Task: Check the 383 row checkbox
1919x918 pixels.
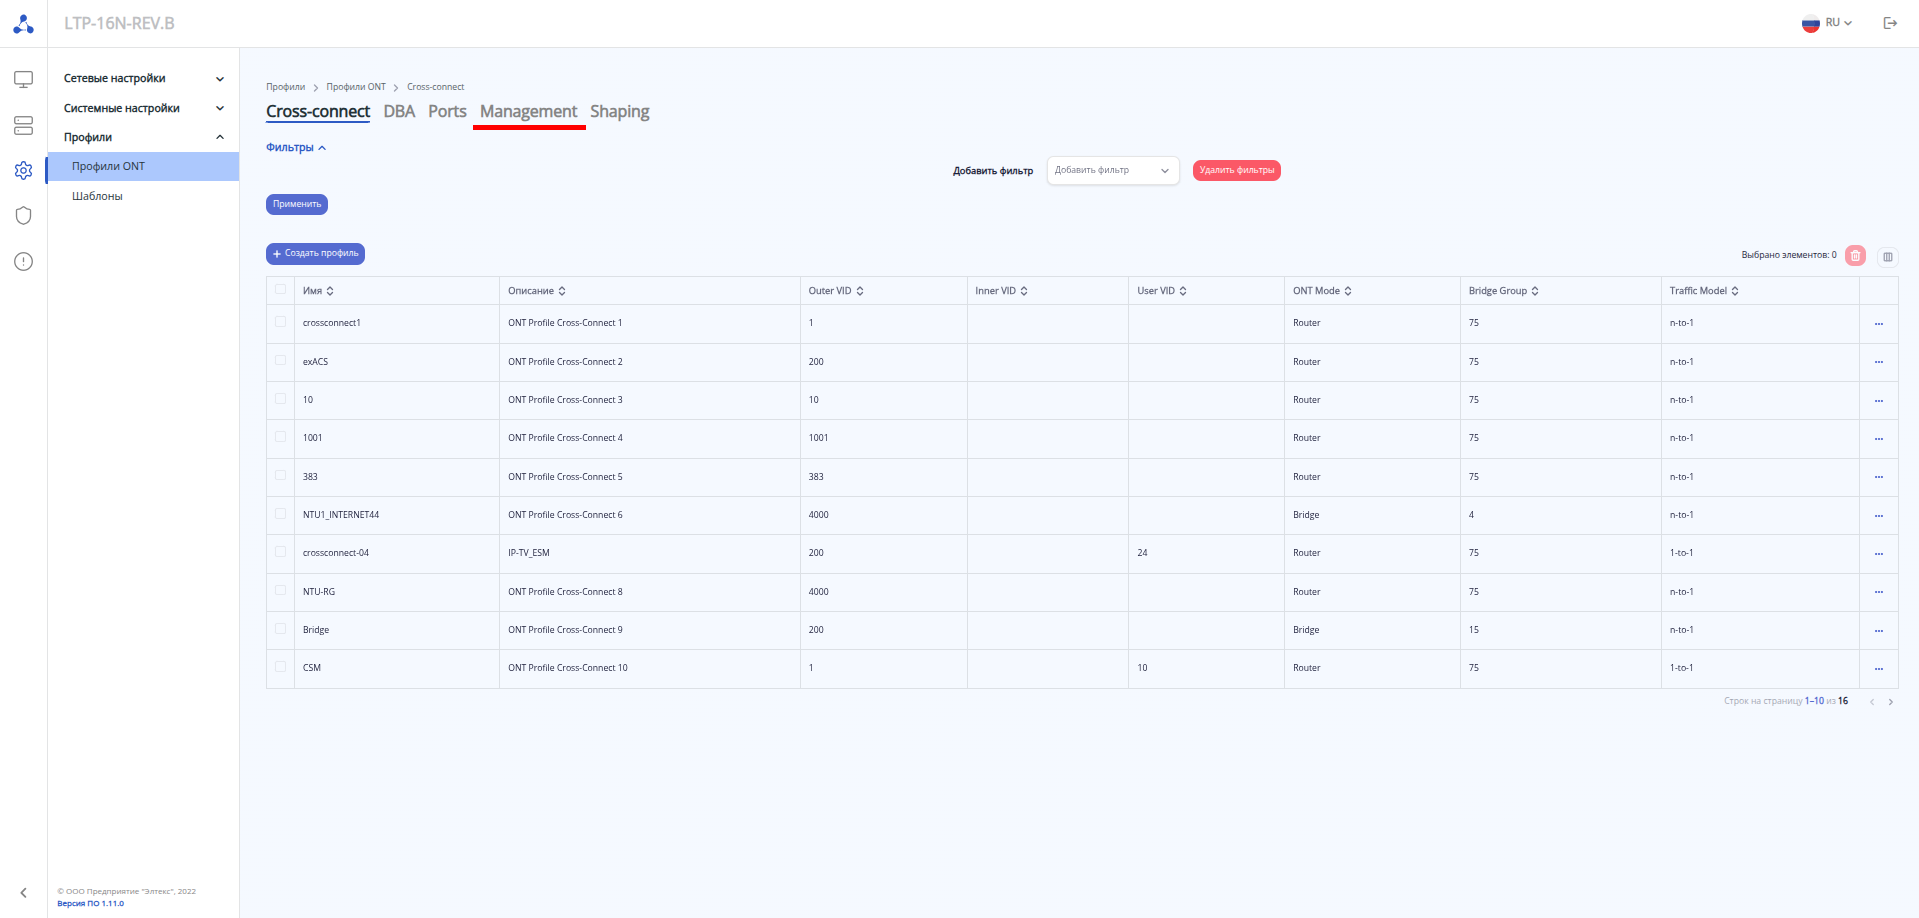Action: (280, 475)
